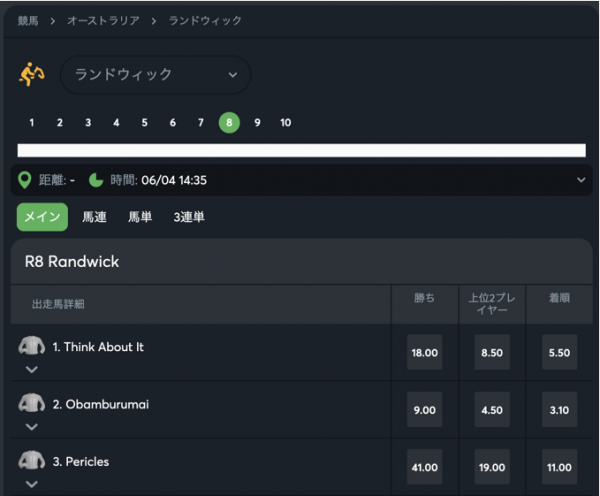
Task: Click the 出走馬詳細 column header
Action: click(x=58, y=304)
